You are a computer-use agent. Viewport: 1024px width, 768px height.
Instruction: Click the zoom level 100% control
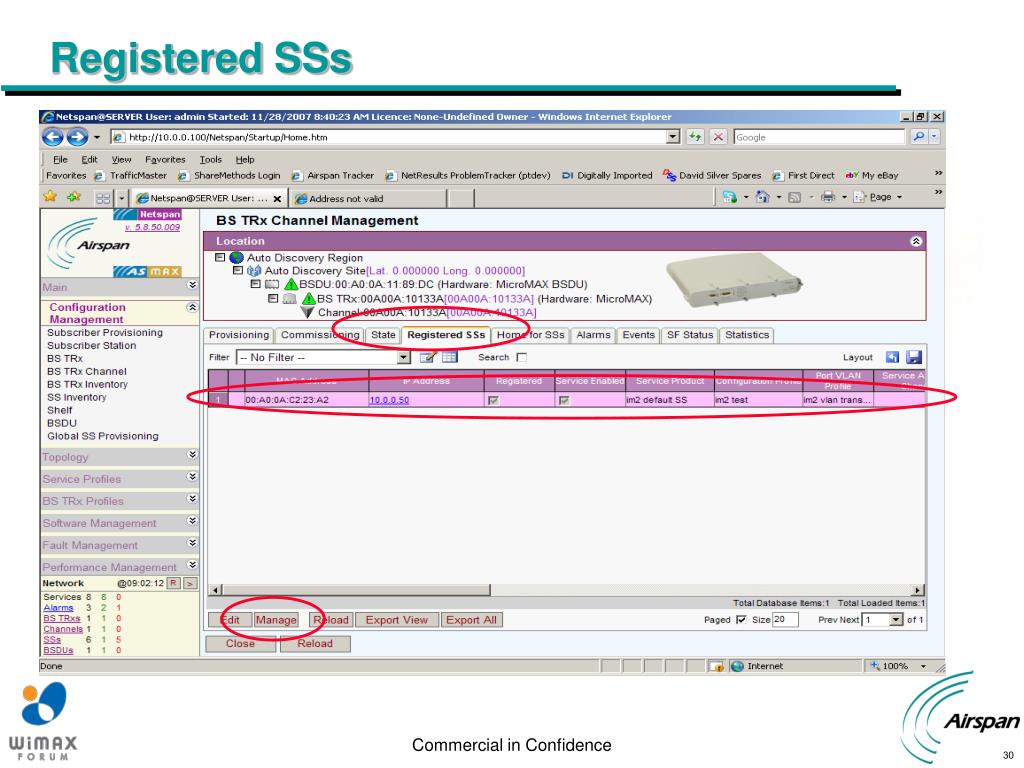click(898, 666)
